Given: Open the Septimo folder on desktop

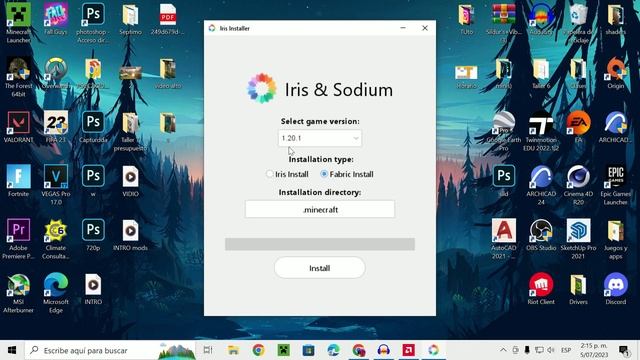Looking at the screenshot, I should coord(131,20).
